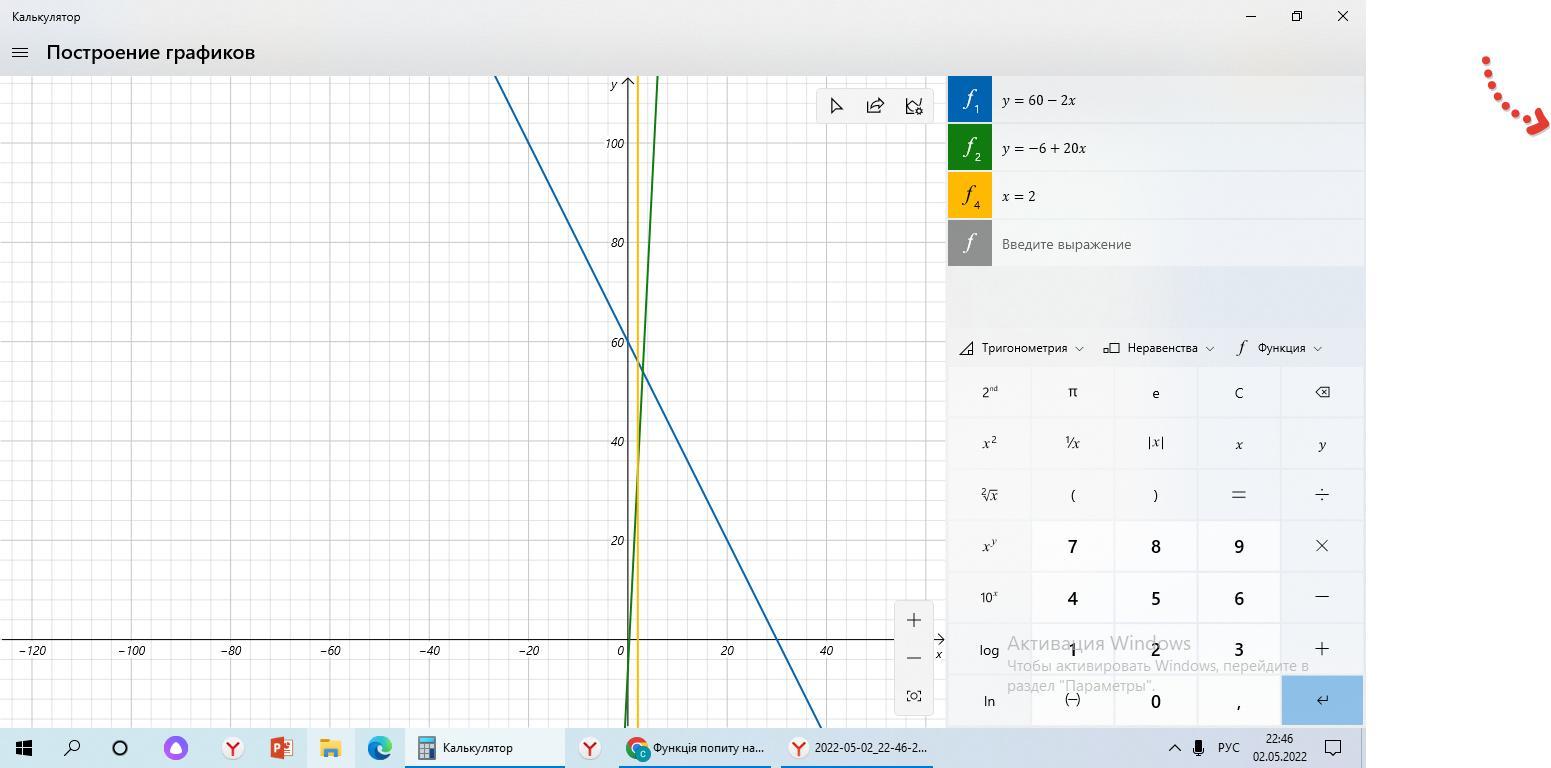
Task: Click the 10 to power x key
Action: pos(989,597)
